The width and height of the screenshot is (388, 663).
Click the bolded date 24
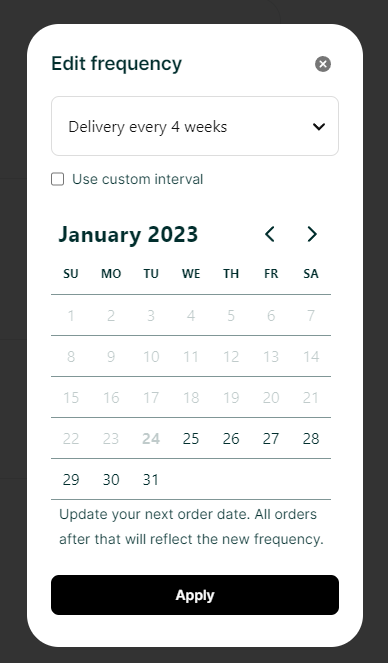click(x=151, y=438)
